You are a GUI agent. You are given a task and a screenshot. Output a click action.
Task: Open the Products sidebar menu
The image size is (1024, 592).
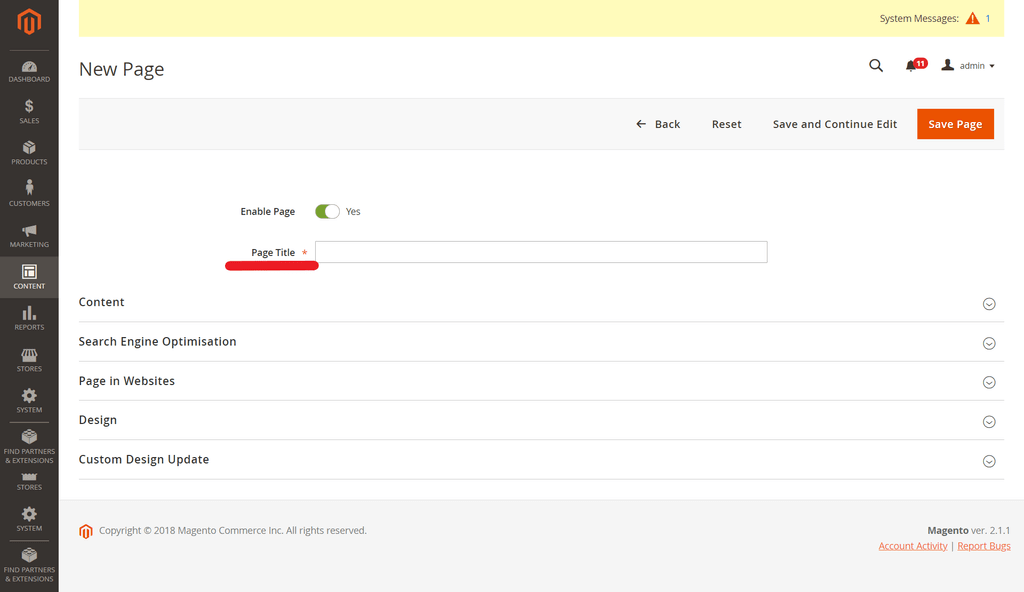29,153
